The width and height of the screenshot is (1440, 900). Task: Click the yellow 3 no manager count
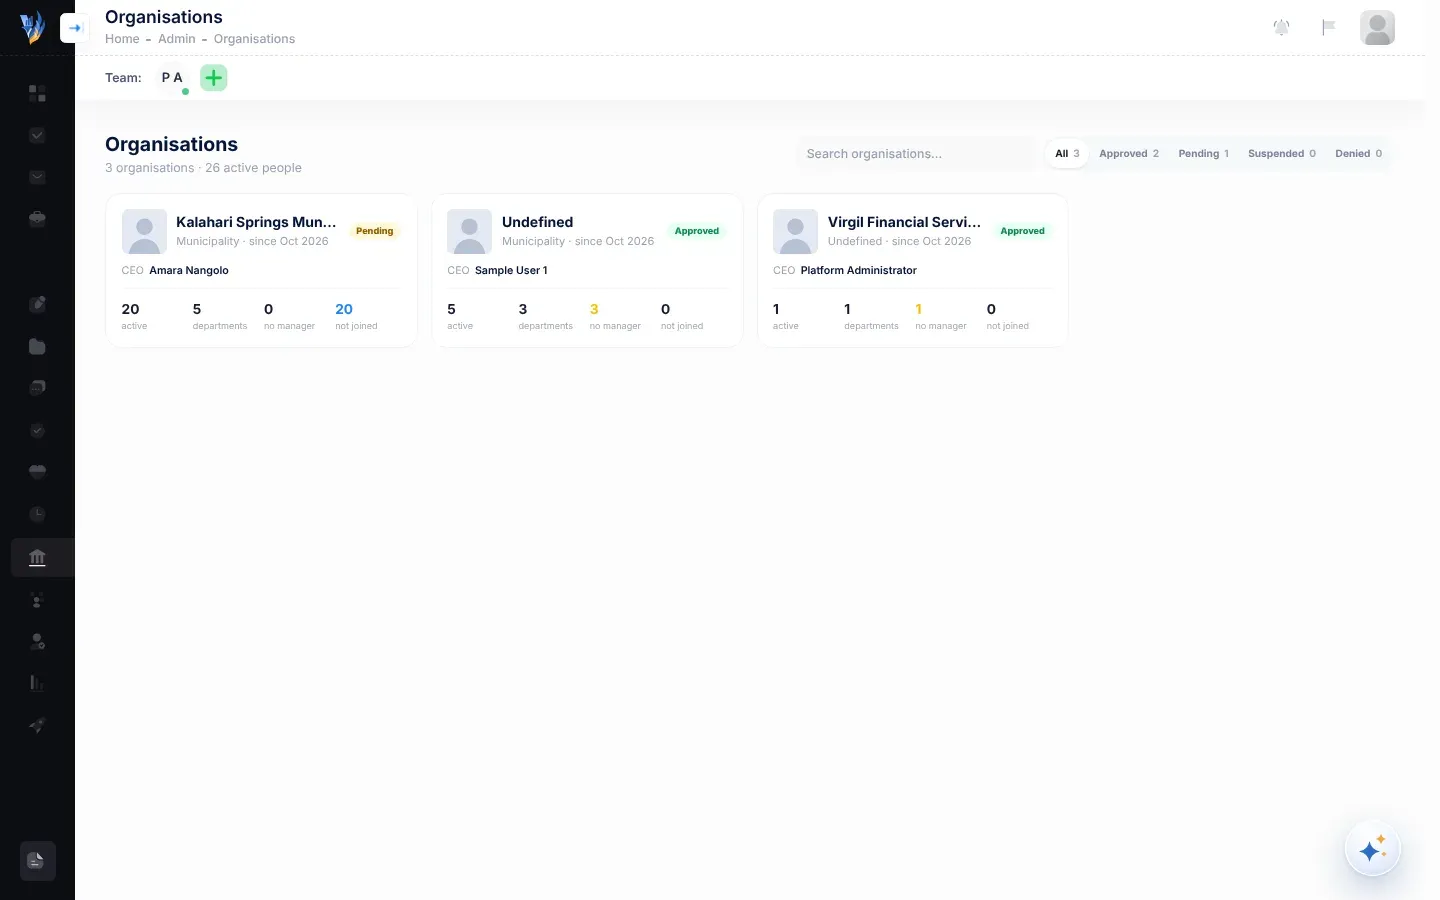pos(594,310)
